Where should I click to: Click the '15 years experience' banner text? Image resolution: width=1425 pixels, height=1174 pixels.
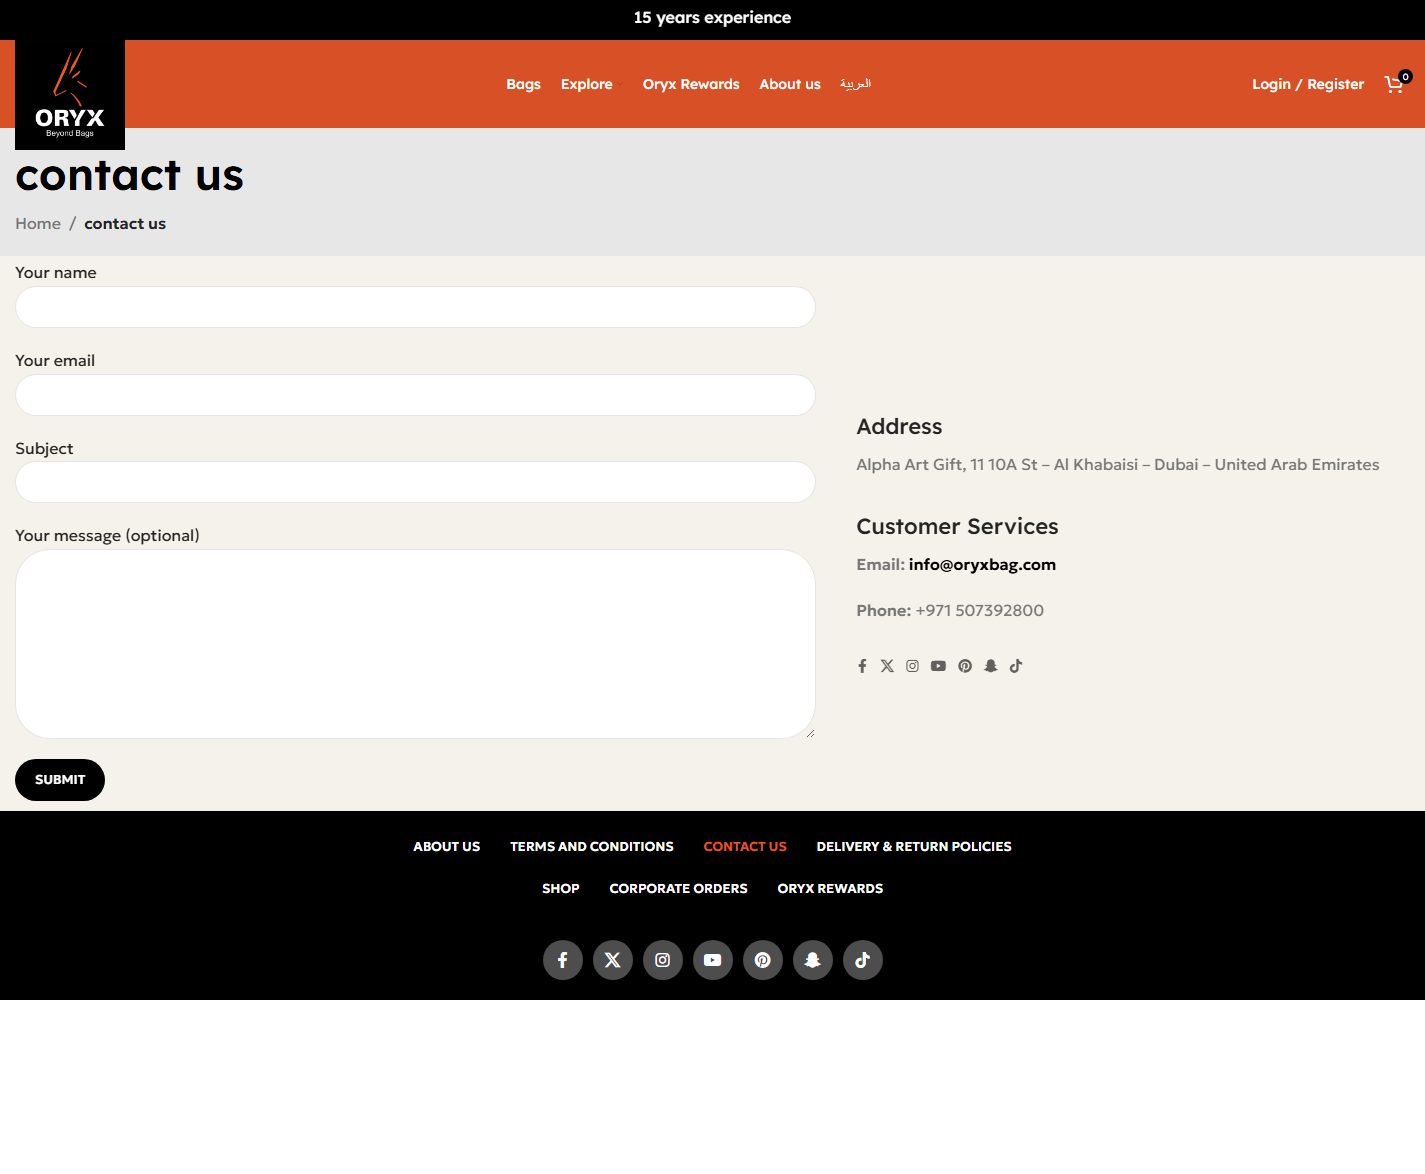pyautogui.click(x=712, y=18)
